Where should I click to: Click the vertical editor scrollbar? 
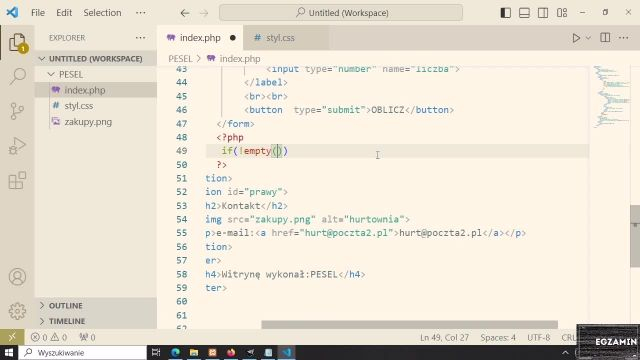coord(635,236)
